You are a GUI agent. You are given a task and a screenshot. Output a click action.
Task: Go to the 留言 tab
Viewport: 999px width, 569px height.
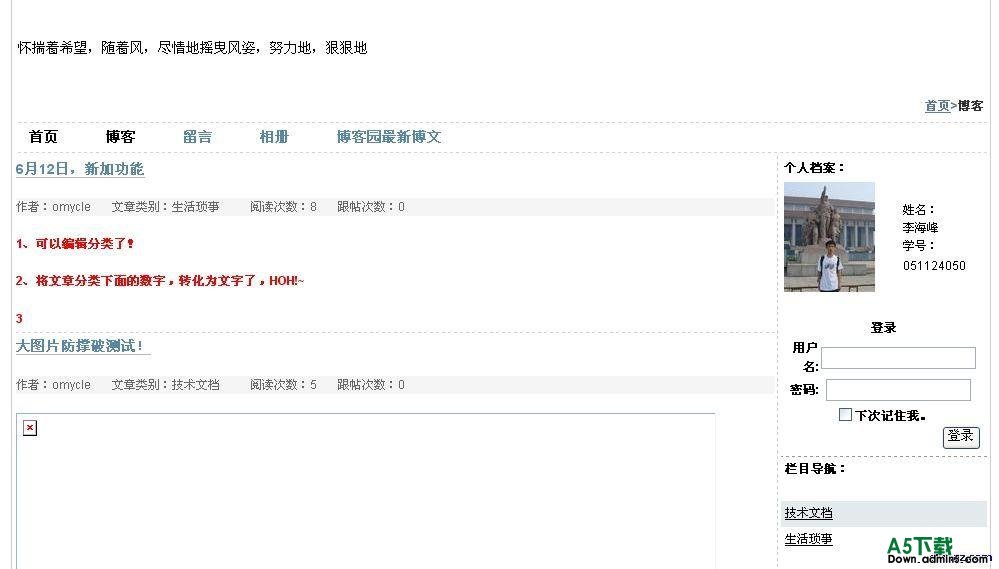(197, 136)
